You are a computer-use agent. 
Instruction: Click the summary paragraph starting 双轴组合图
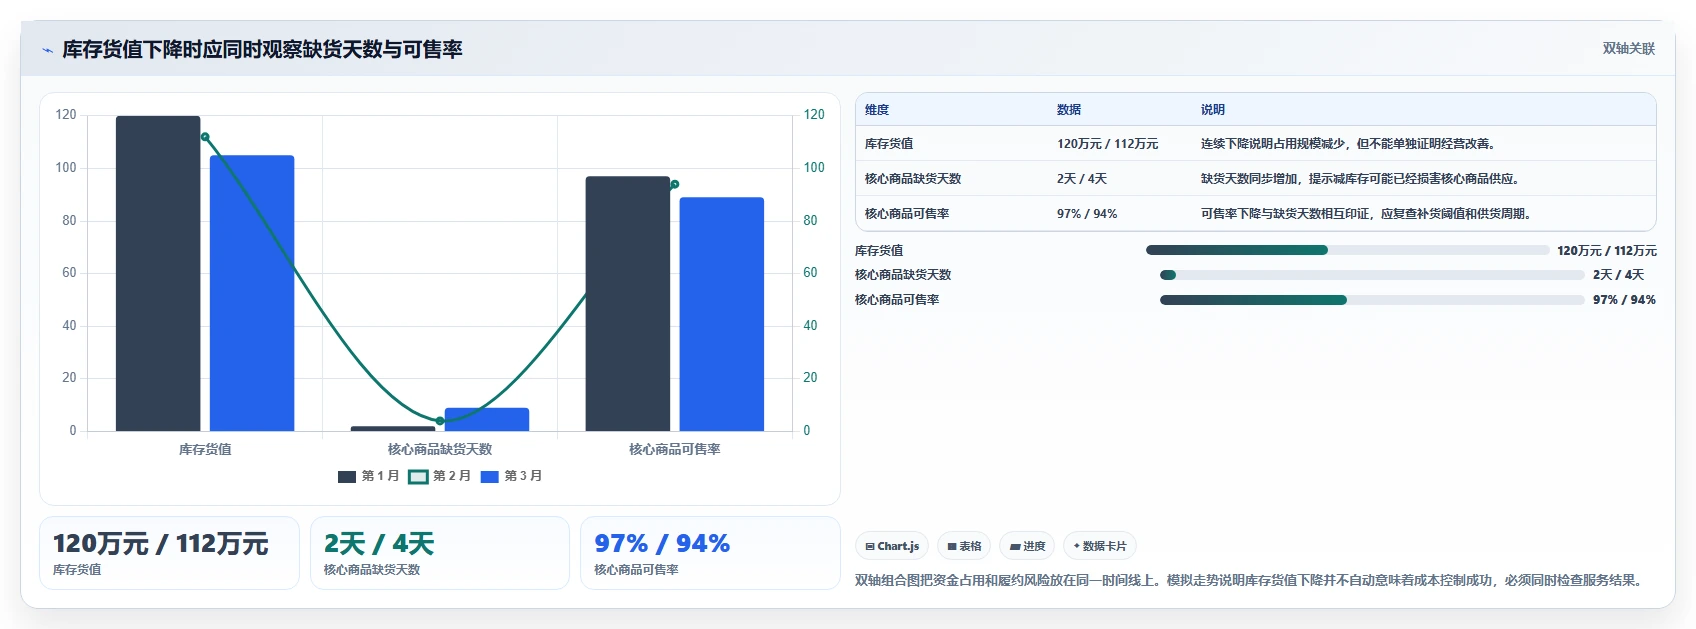[1251, 580]
